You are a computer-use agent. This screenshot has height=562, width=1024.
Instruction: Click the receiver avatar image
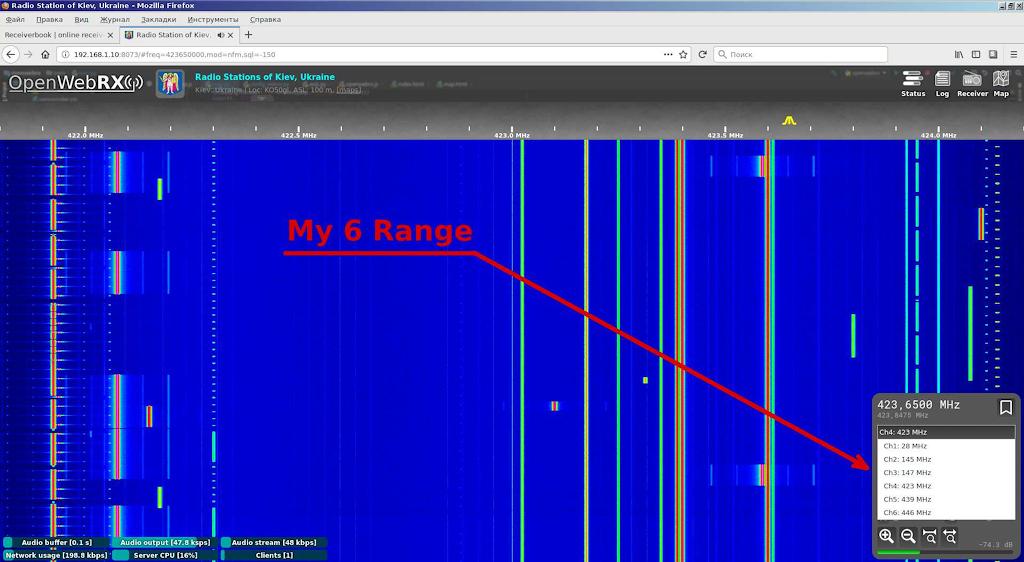(x=170, y=84)
